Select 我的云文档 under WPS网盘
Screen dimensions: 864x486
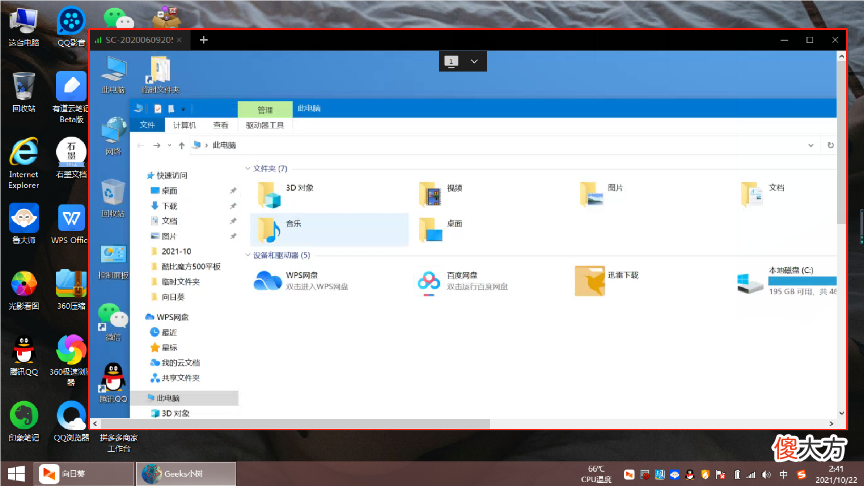click(175, 363)
